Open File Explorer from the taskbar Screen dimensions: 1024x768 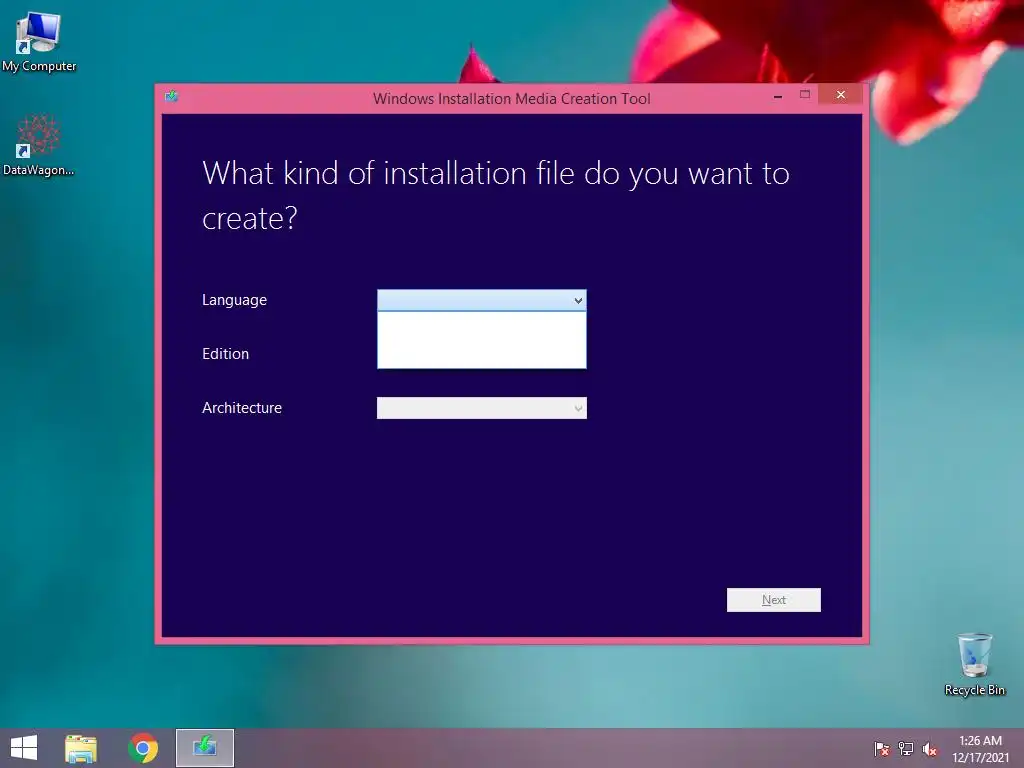81,748
